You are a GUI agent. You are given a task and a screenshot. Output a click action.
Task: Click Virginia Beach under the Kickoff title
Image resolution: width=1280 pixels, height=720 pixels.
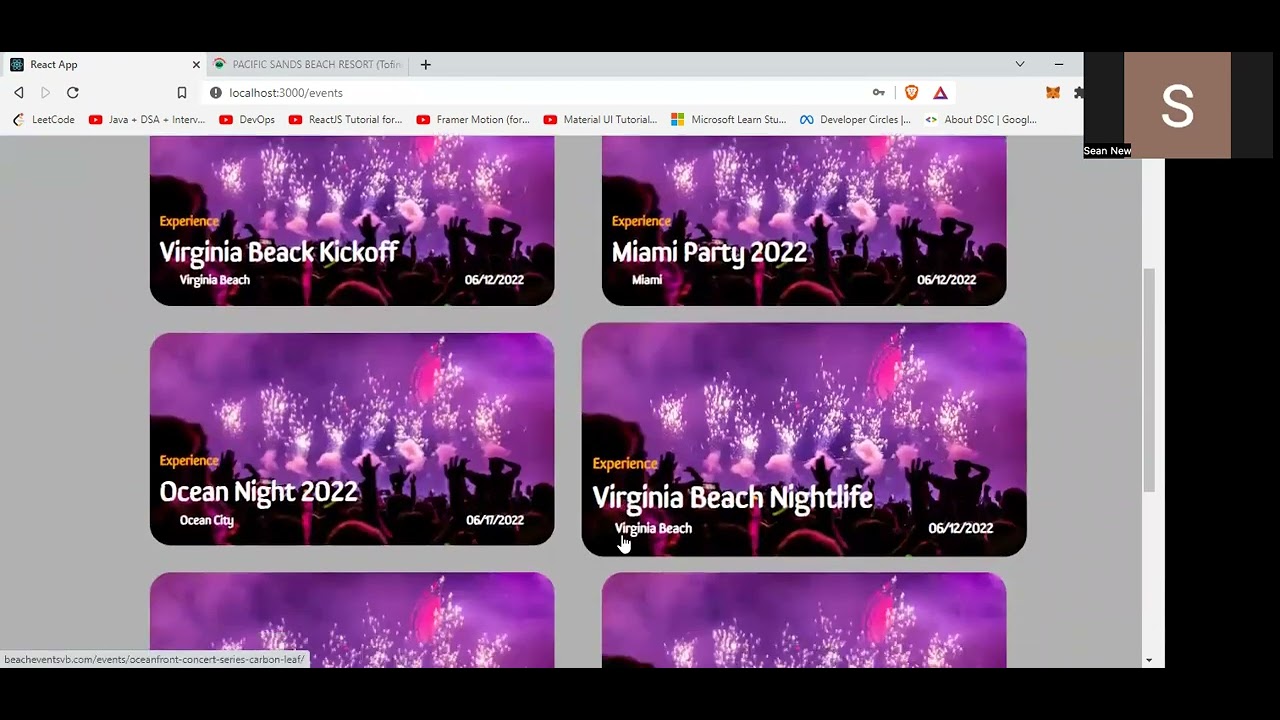[x=214, y=280]
